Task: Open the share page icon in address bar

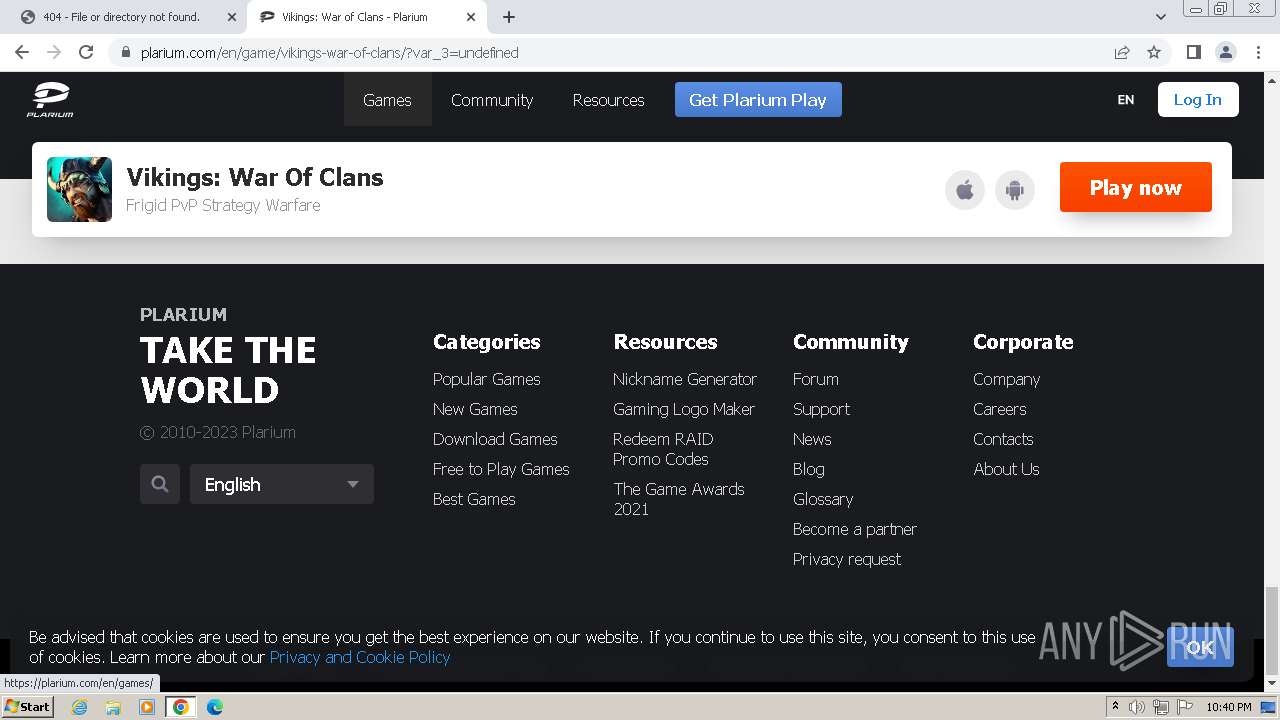Action: 1122,52
